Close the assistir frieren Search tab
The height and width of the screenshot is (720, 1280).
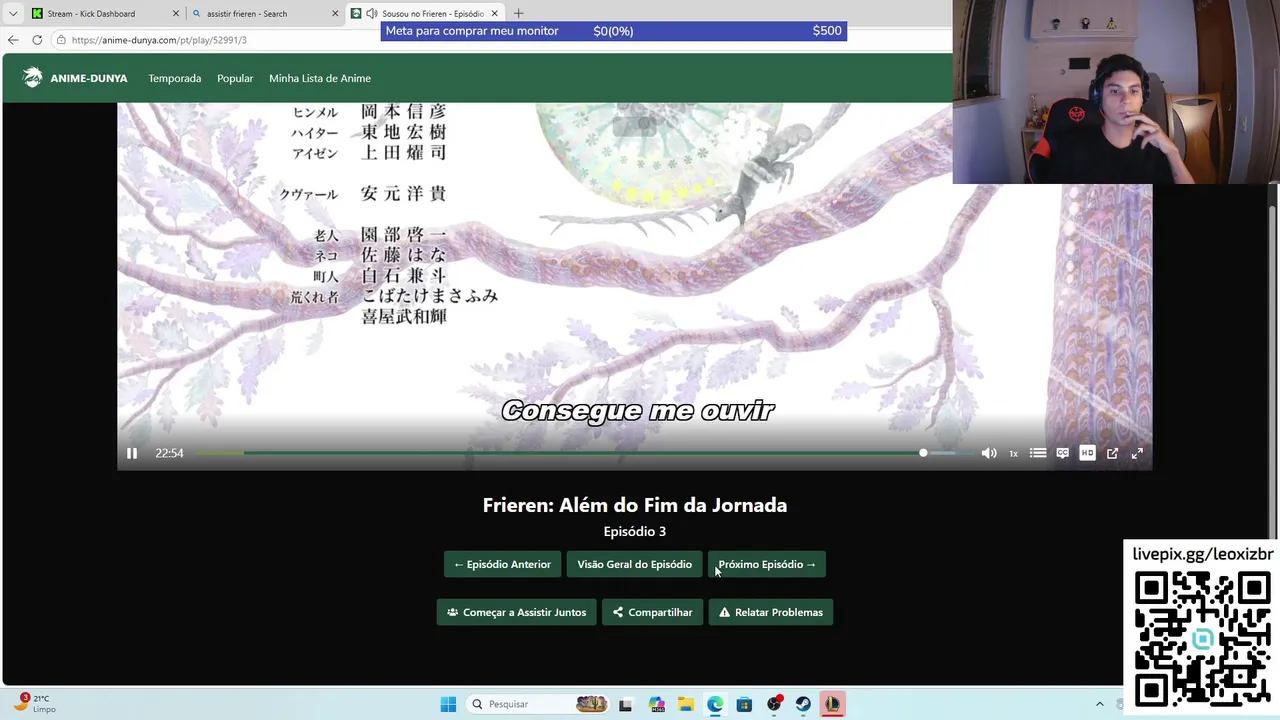(x=335, y=14)
